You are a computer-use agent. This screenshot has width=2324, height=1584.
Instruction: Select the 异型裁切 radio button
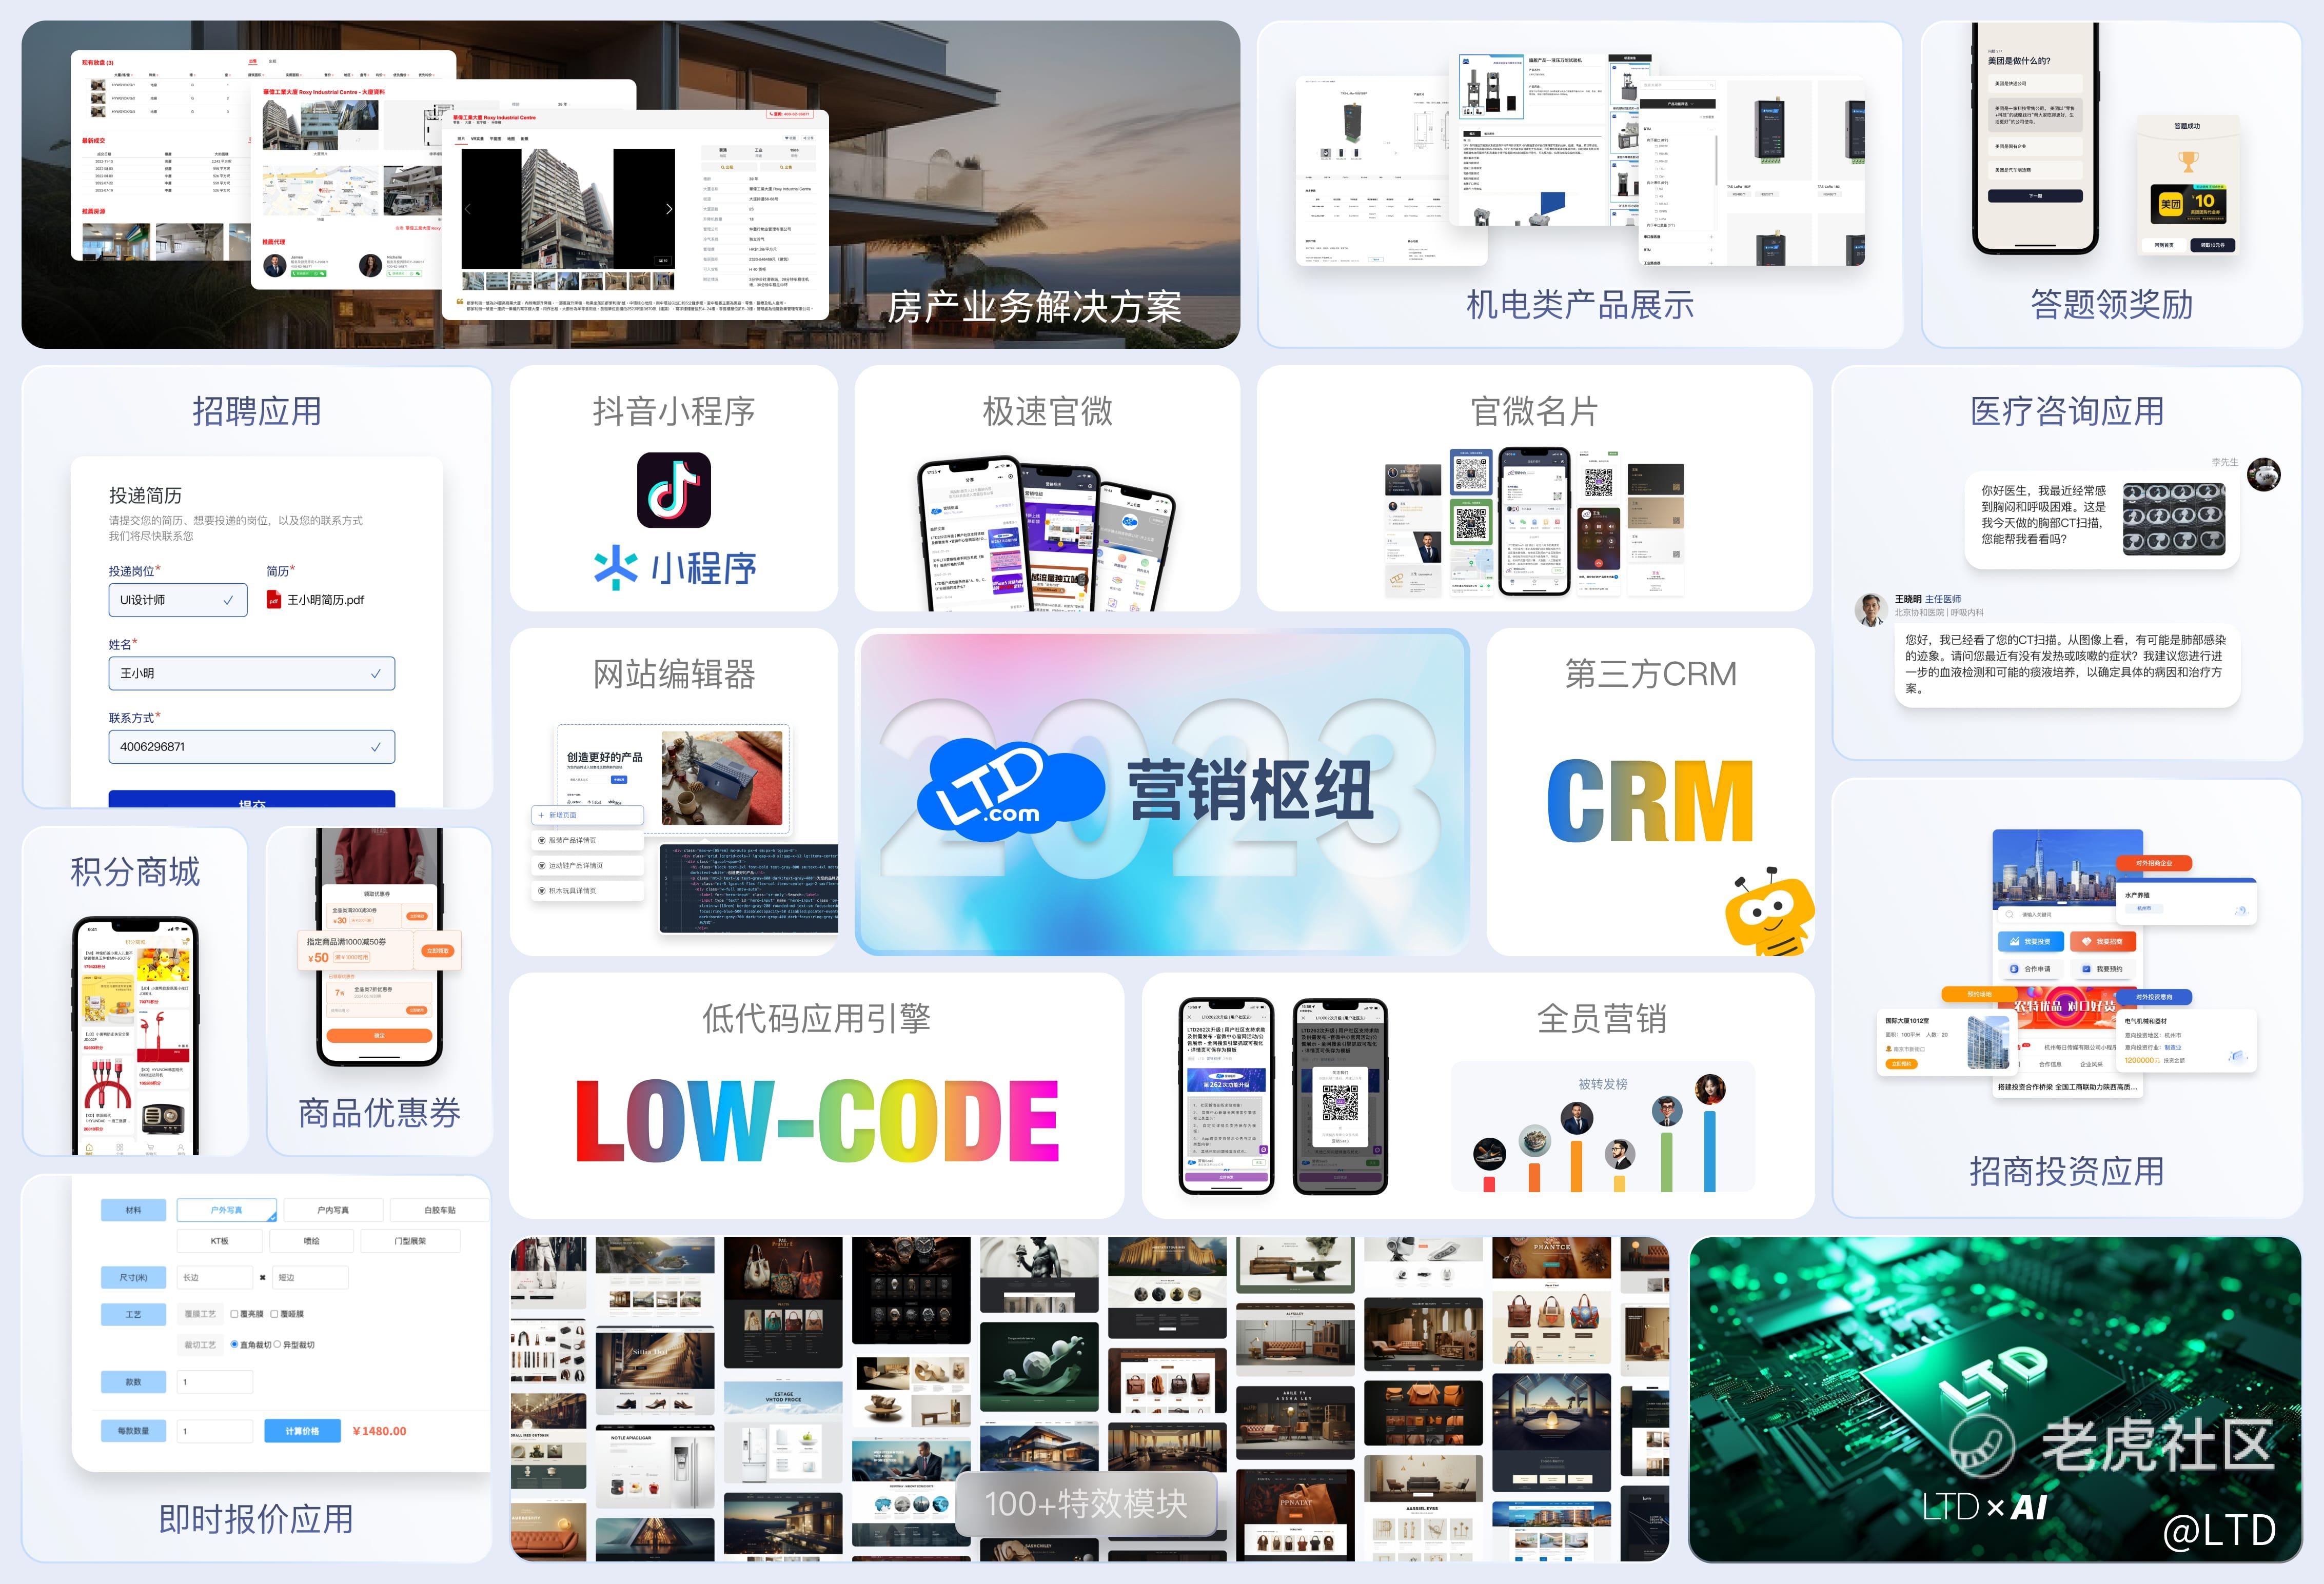[x=277, y=1345]
